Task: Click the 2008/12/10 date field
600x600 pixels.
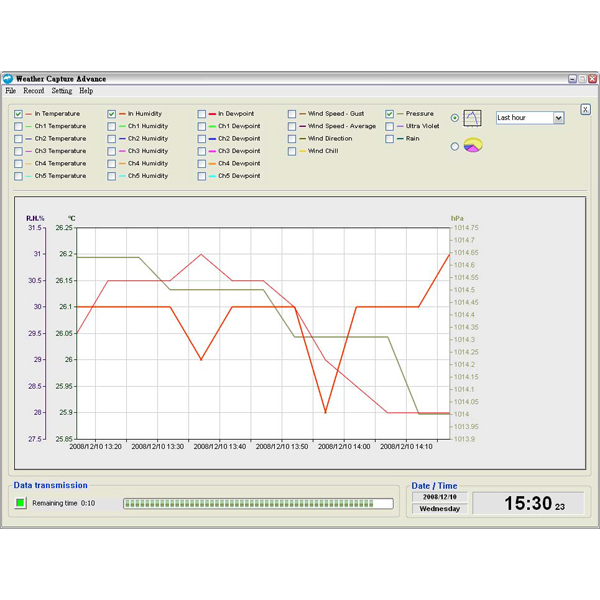Action: click(440, 497)
